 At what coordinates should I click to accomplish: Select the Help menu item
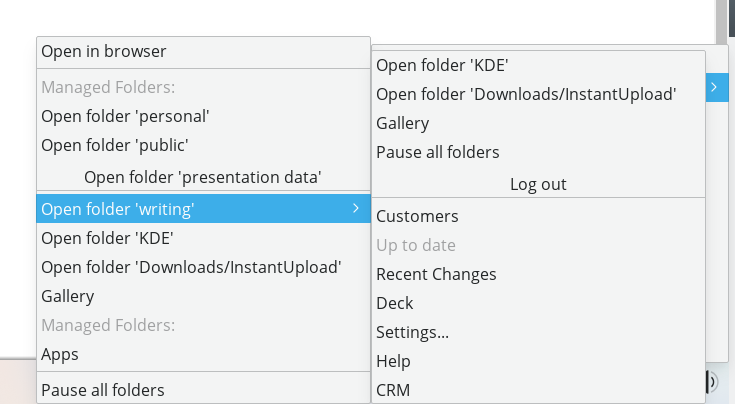click(x=393, y=361)
